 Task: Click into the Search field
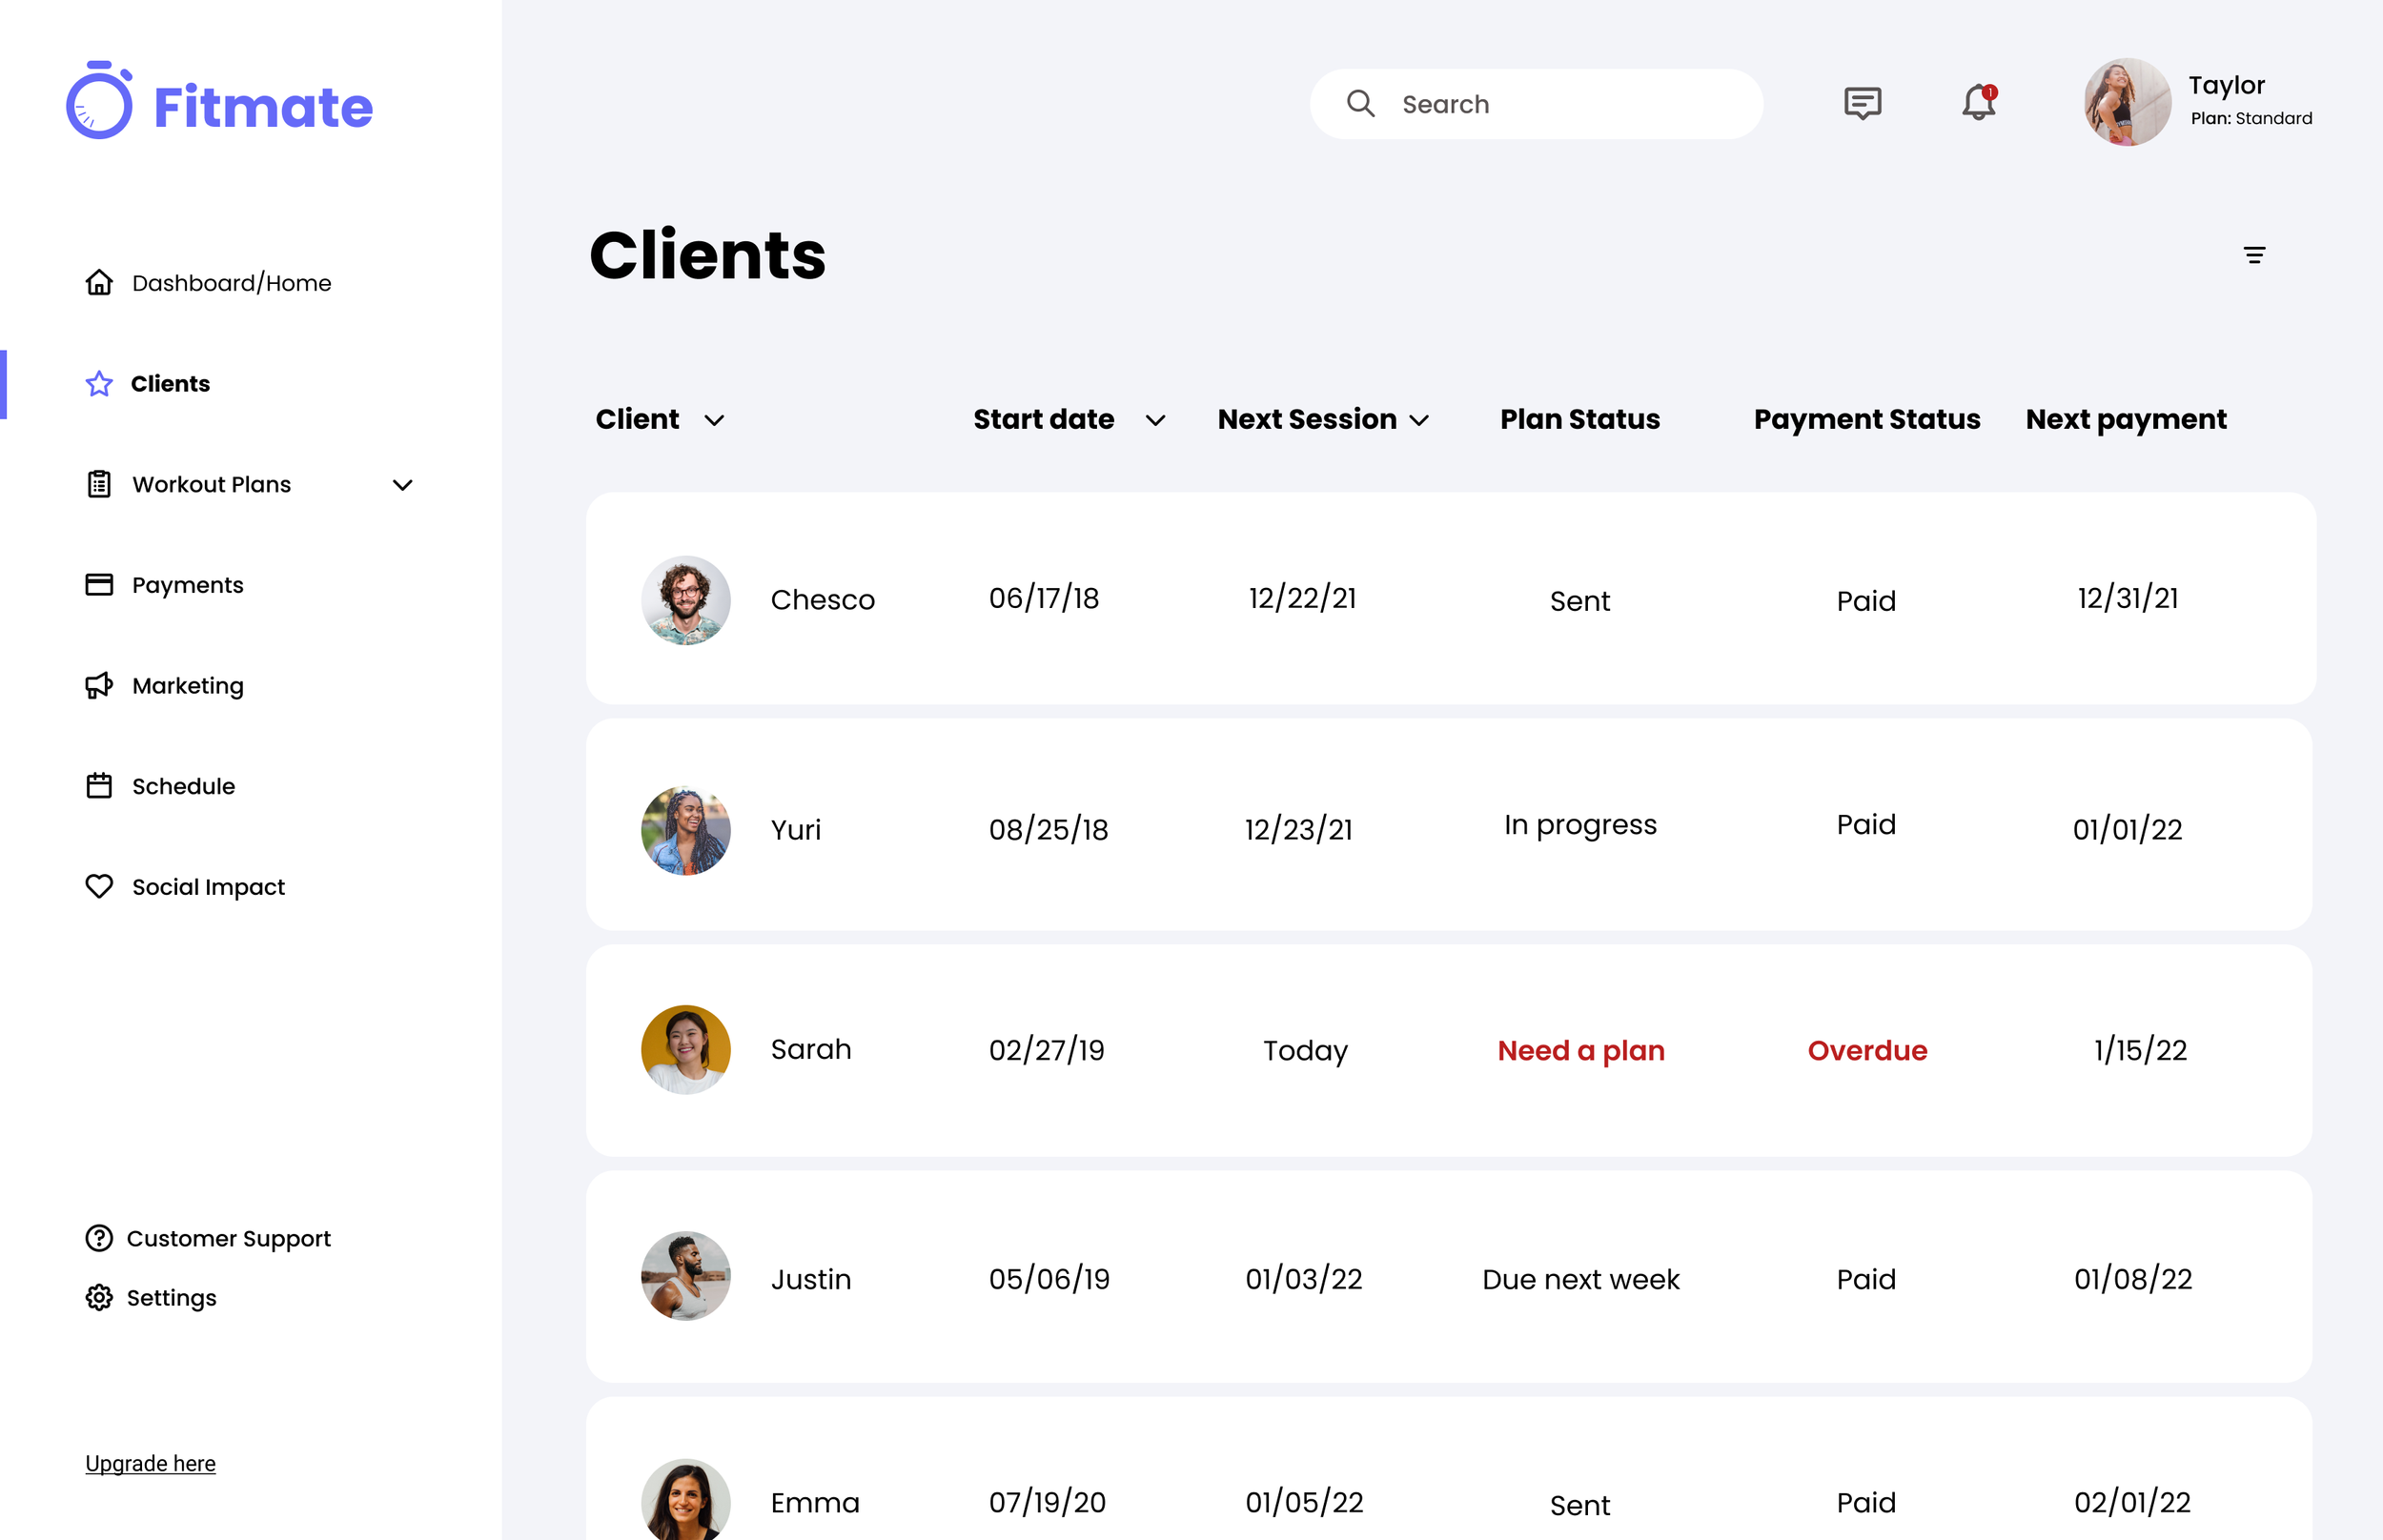(1560, 104)
